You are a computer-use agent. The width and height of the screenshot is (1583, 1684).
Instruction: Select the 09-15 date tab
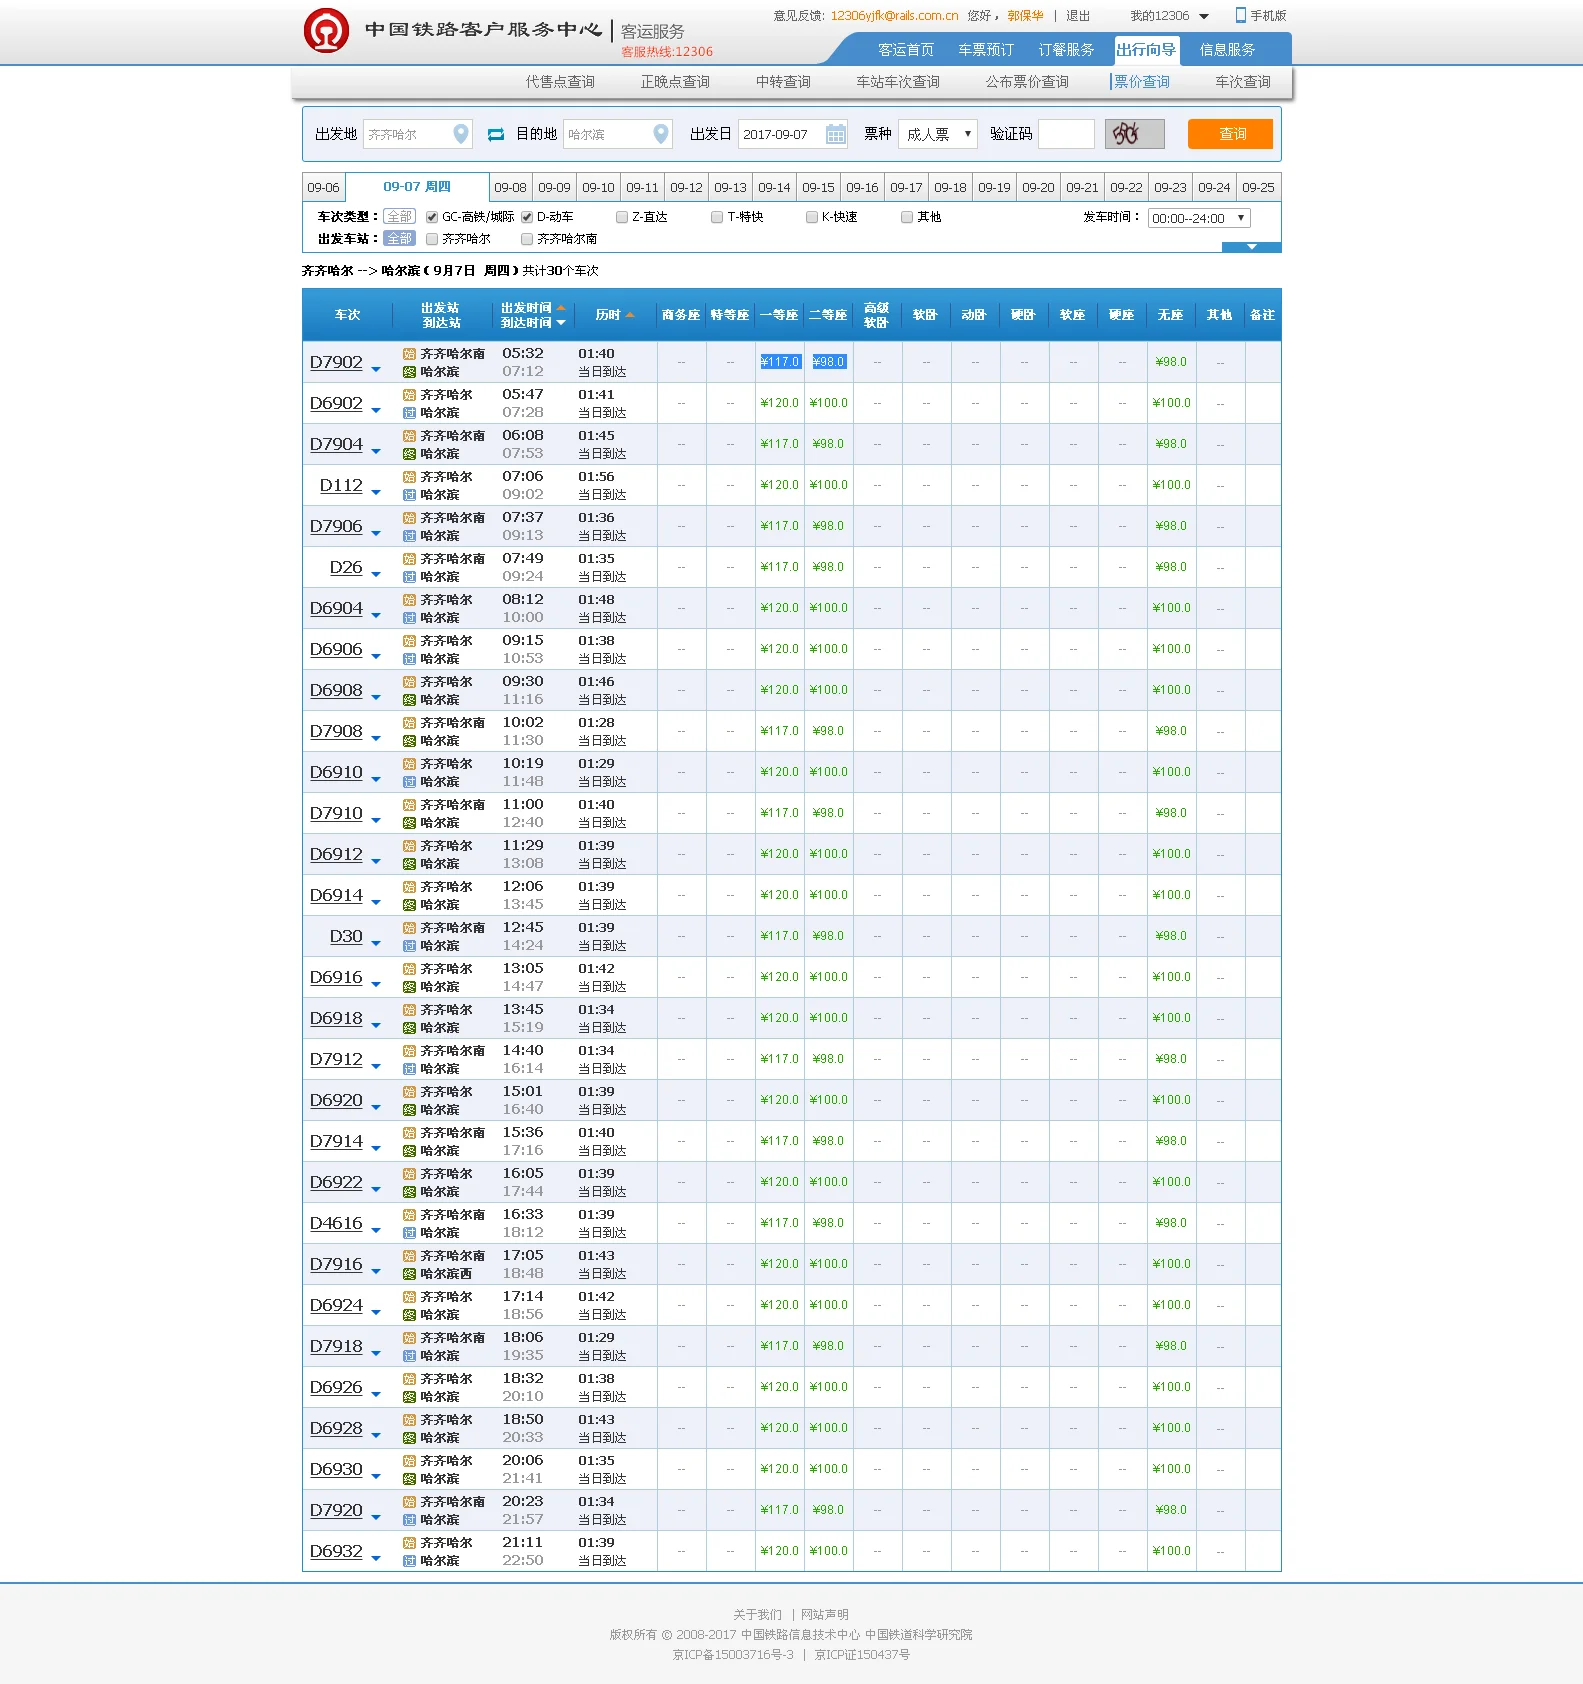coord(818,187)
